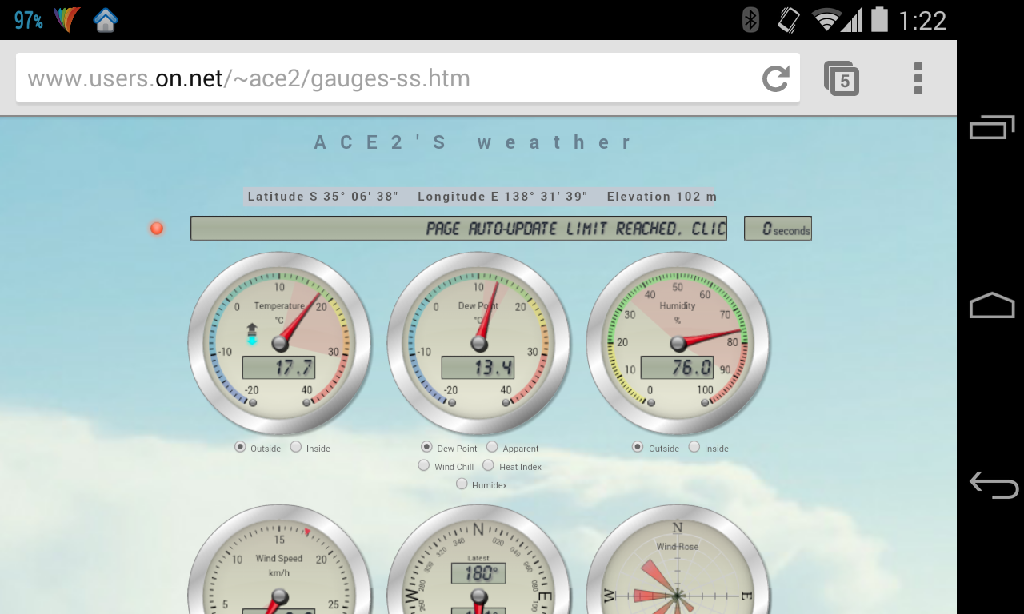
Task: Click the red status LED indicator
Action: coord(156,228)
